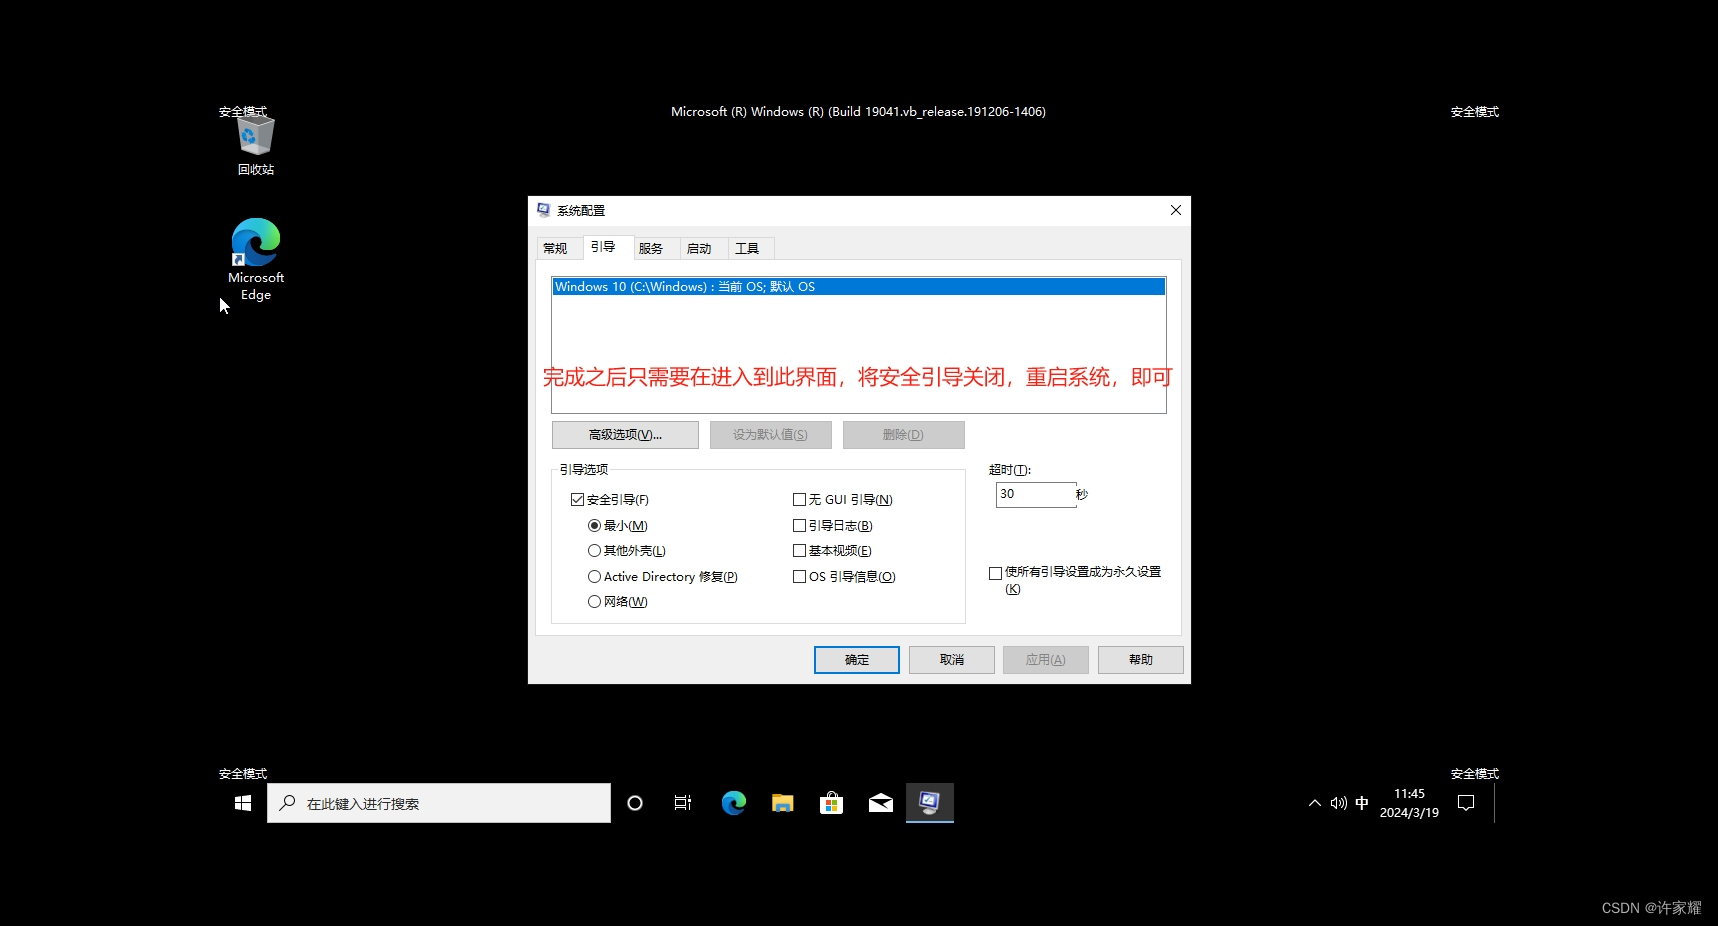Enable OS 引导信息(O) checkbox
Image resolution: width=1718 pixels, height=926 pixels.
pos(799,577)
